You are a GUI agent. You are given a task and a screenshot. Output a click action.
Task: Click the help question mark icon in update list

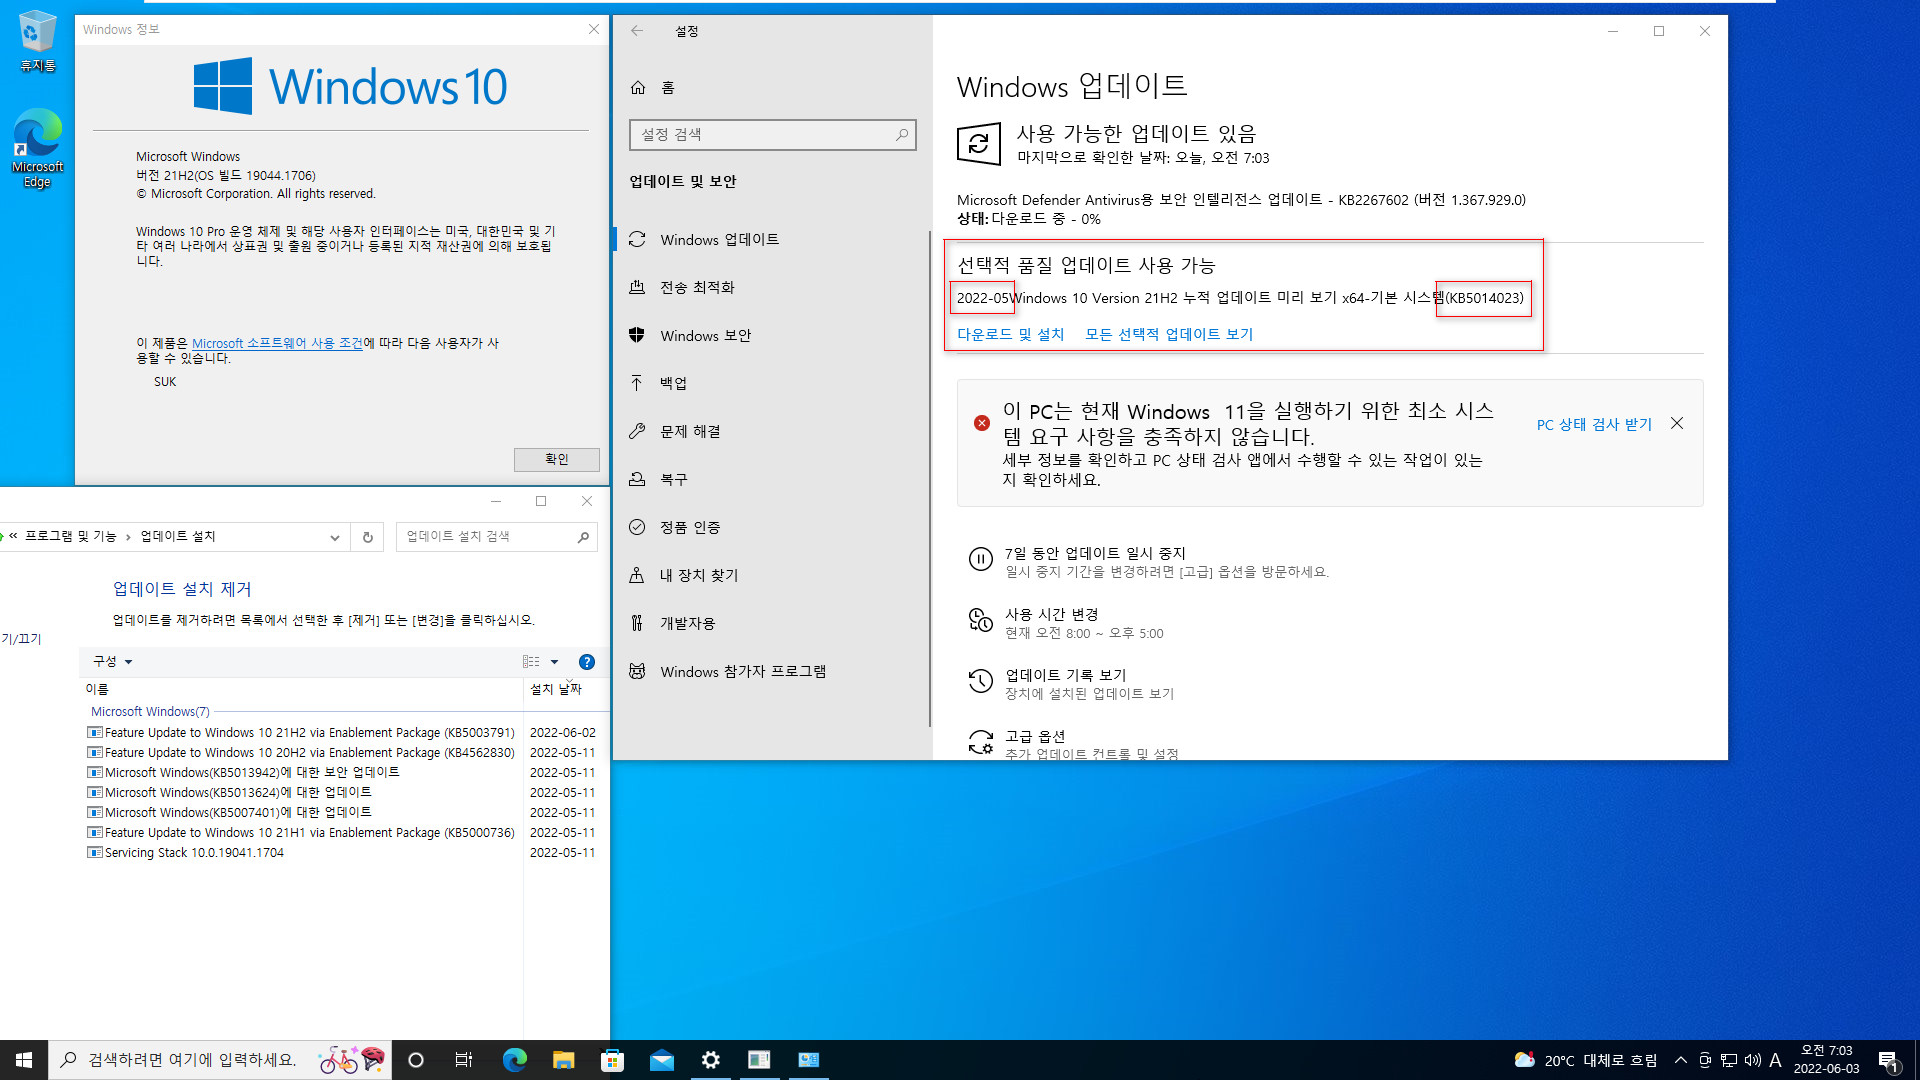point(587,662)
